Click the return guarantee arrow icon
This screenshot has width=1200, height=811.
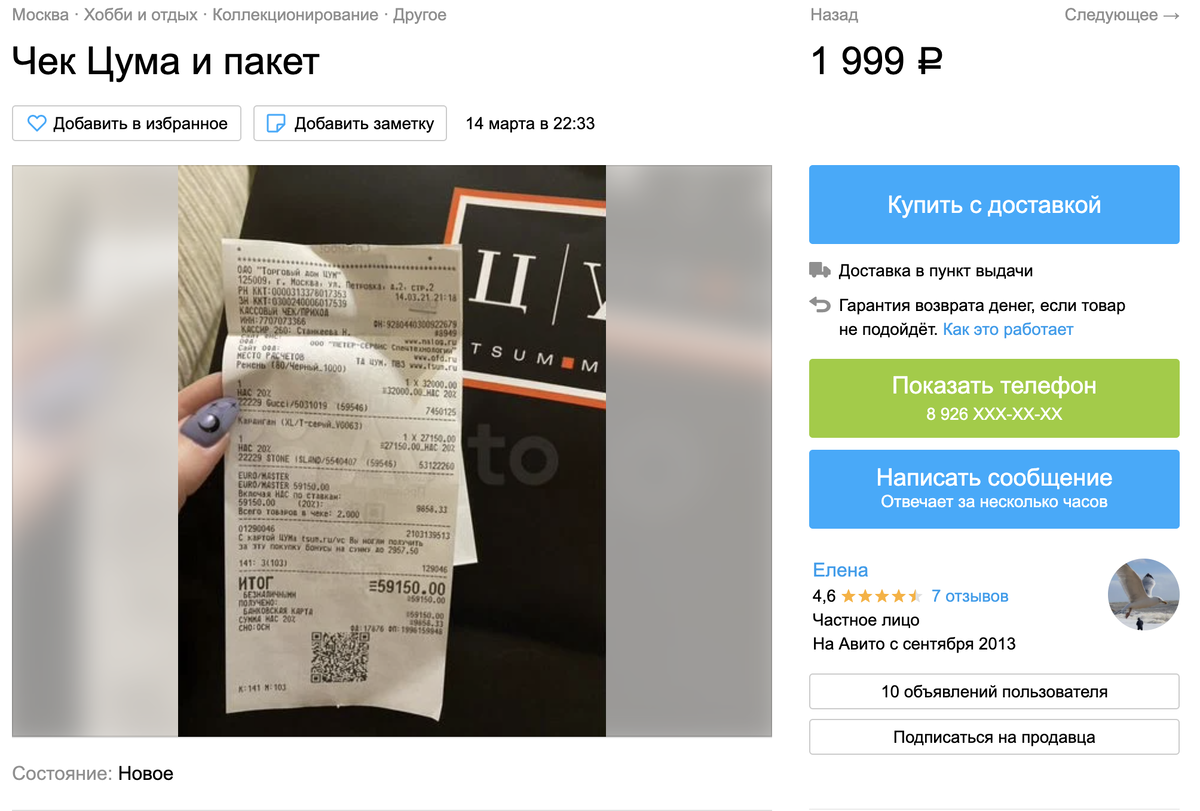820,305
